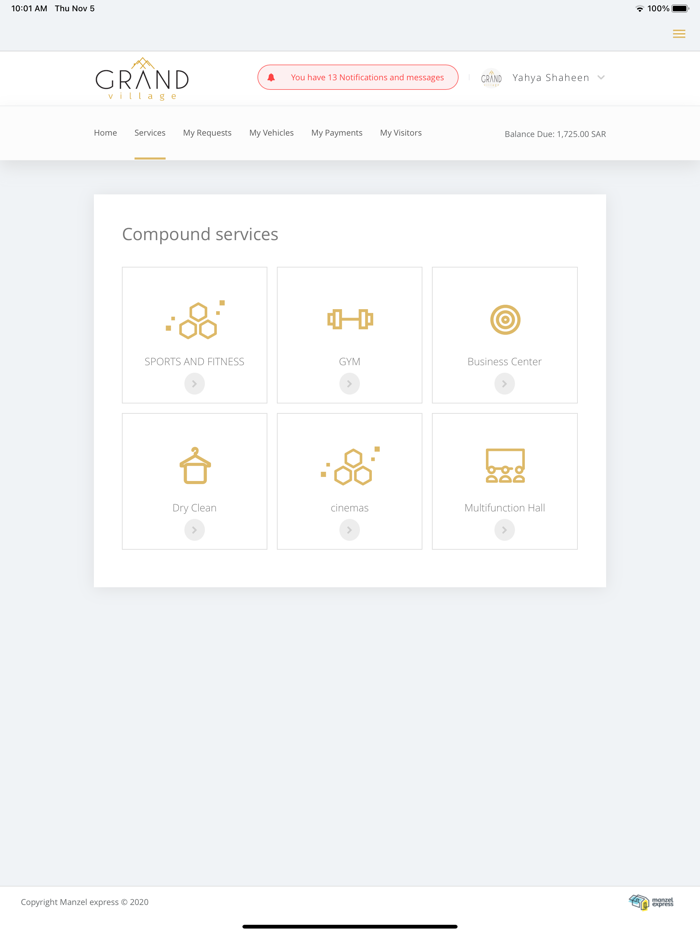Screen dimensions: 700x934
Task: Tap the Wi-Fi status icon
Action: coord(640,8)
